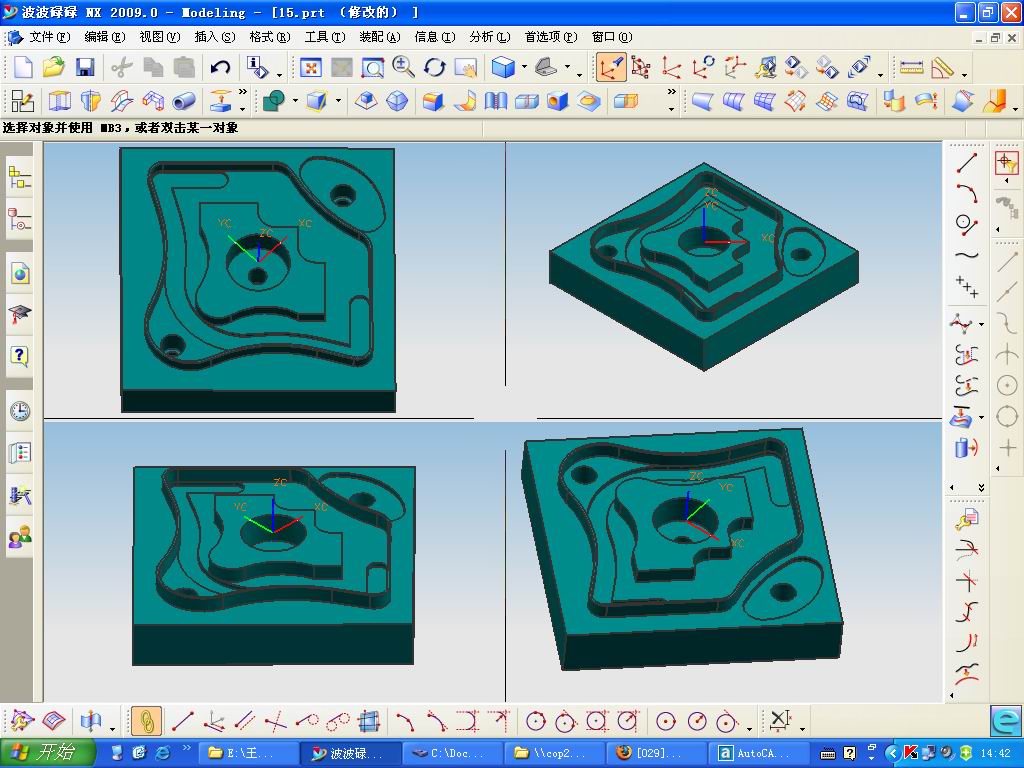Open the 插入(S) menu
The image size is (1024, 768).
(x=215, y=37)
